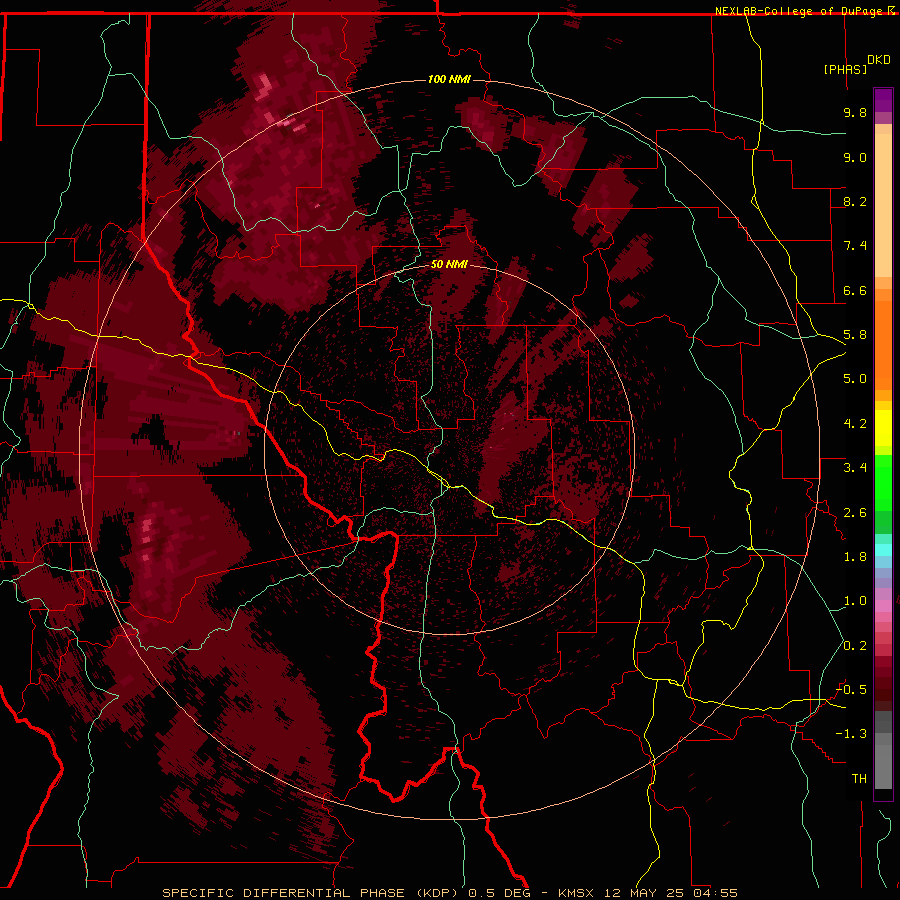Screen dimensions: 900x900
Task: Select the 3.4 scale value
Action: [855, 468]
